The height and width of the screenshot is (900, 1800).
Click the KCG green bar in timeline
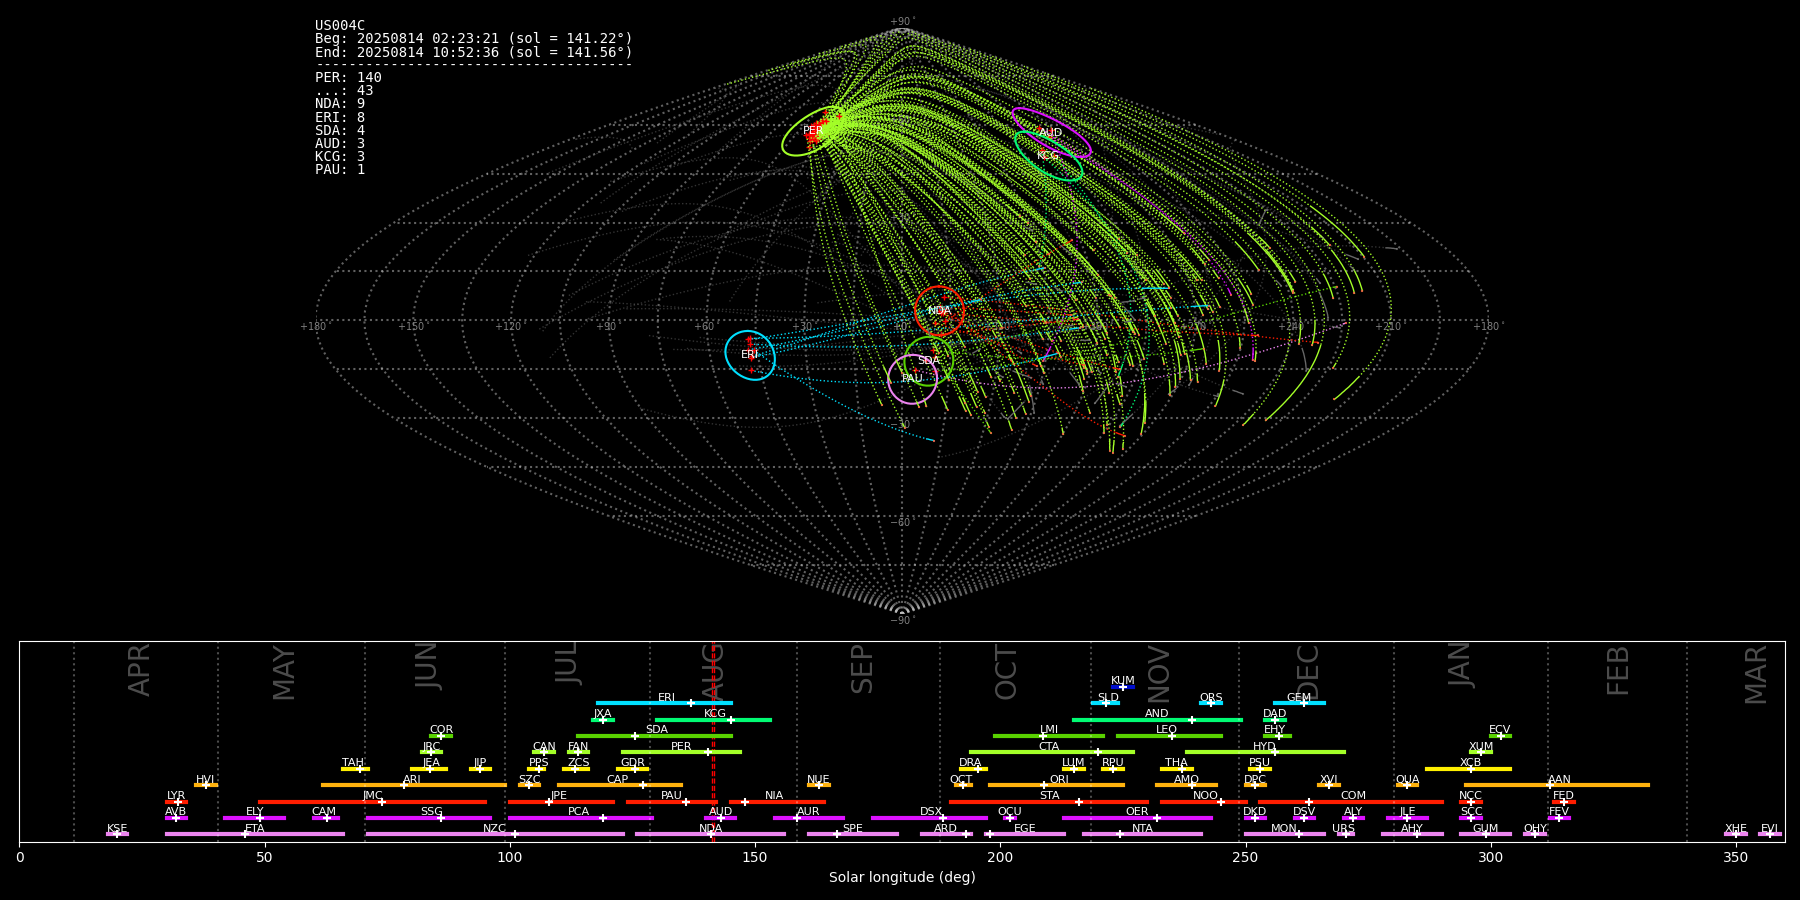(x=713, y=719)
